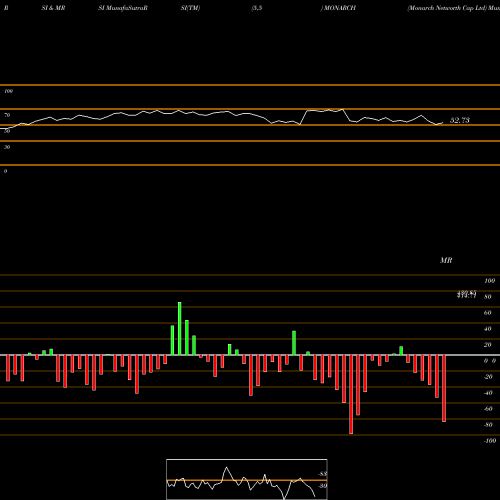Click the -80 label on the MR axis
500x500 pixels.
pyautogui.click(x=488, y=425)
